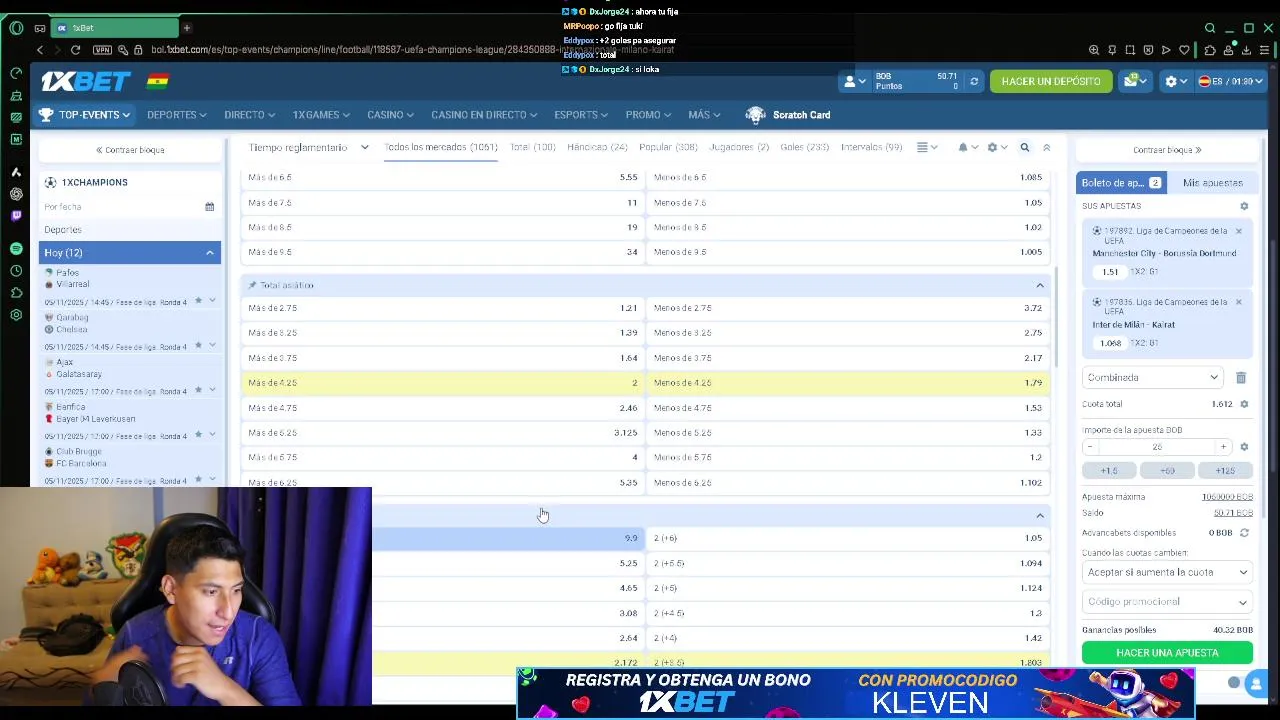
Task: Favorite the Qarabag–Chelsea match star
Action: coord(198,345)
